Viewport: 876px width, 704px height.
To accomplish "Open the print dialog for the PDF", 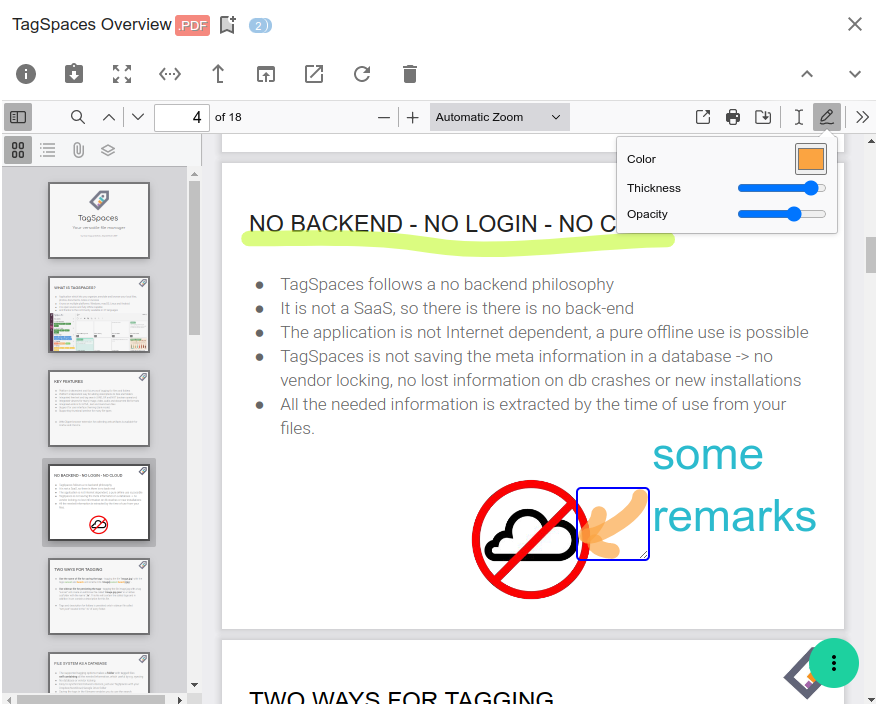I will pos(733,117).
